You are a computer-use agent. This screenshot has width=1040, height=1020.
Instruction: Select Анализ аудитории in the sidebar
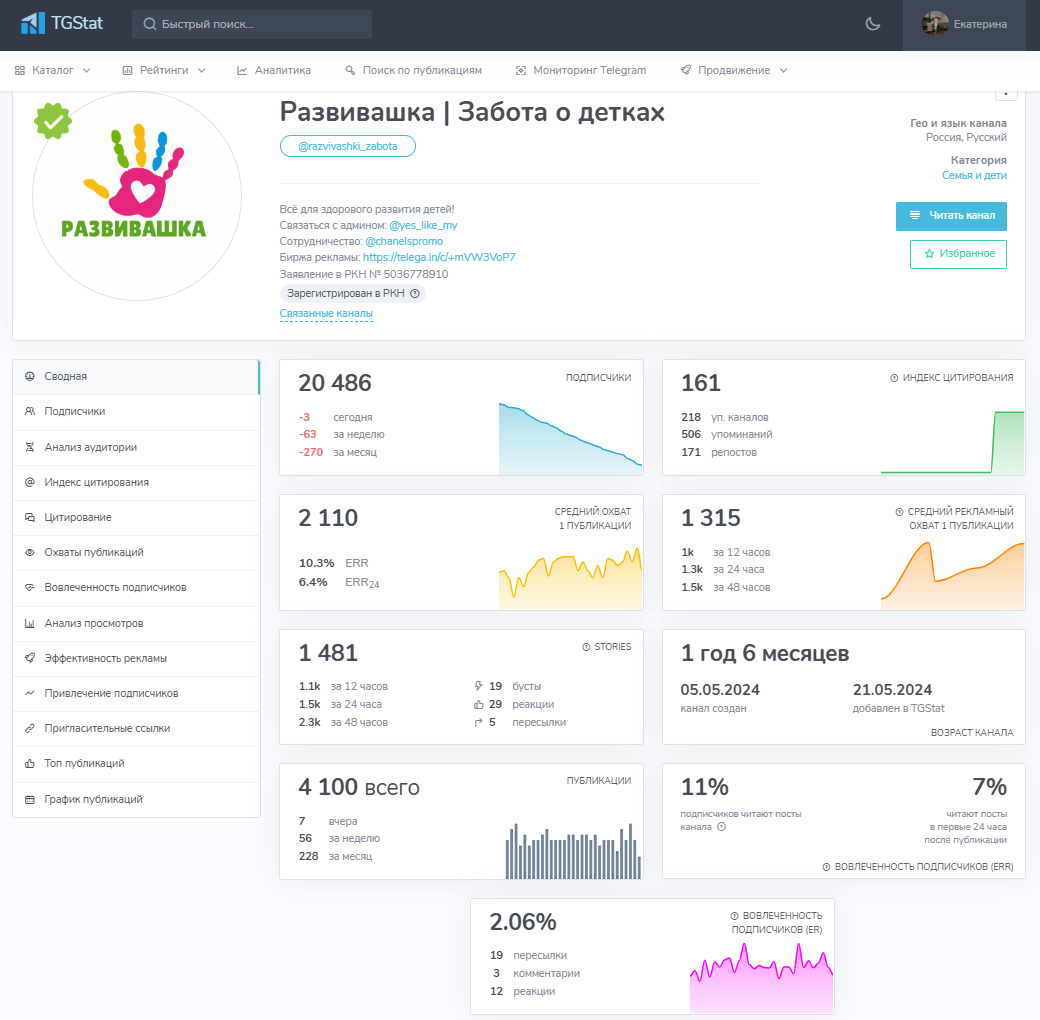90,447
